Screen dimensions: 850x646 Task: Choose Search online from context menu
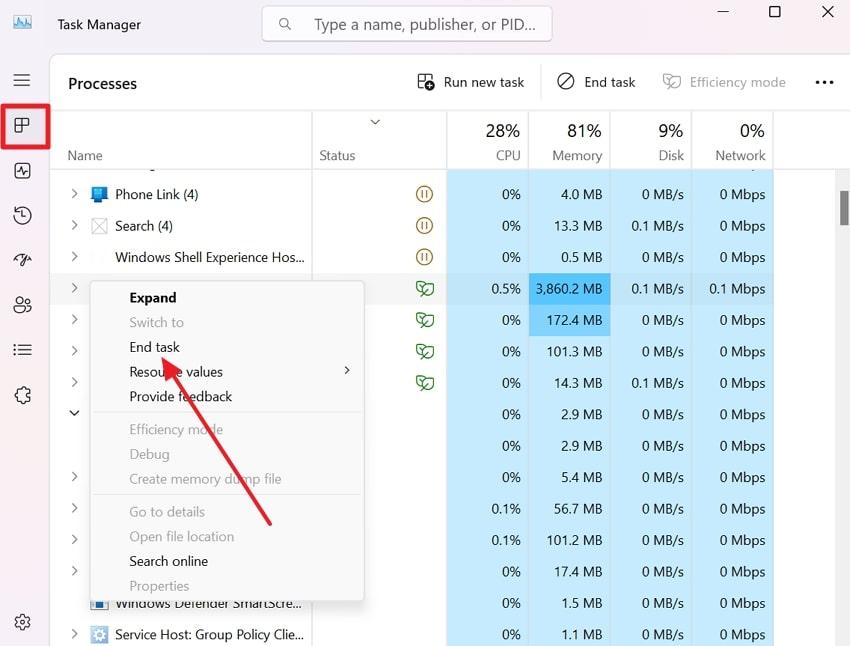tap(167, 561)
